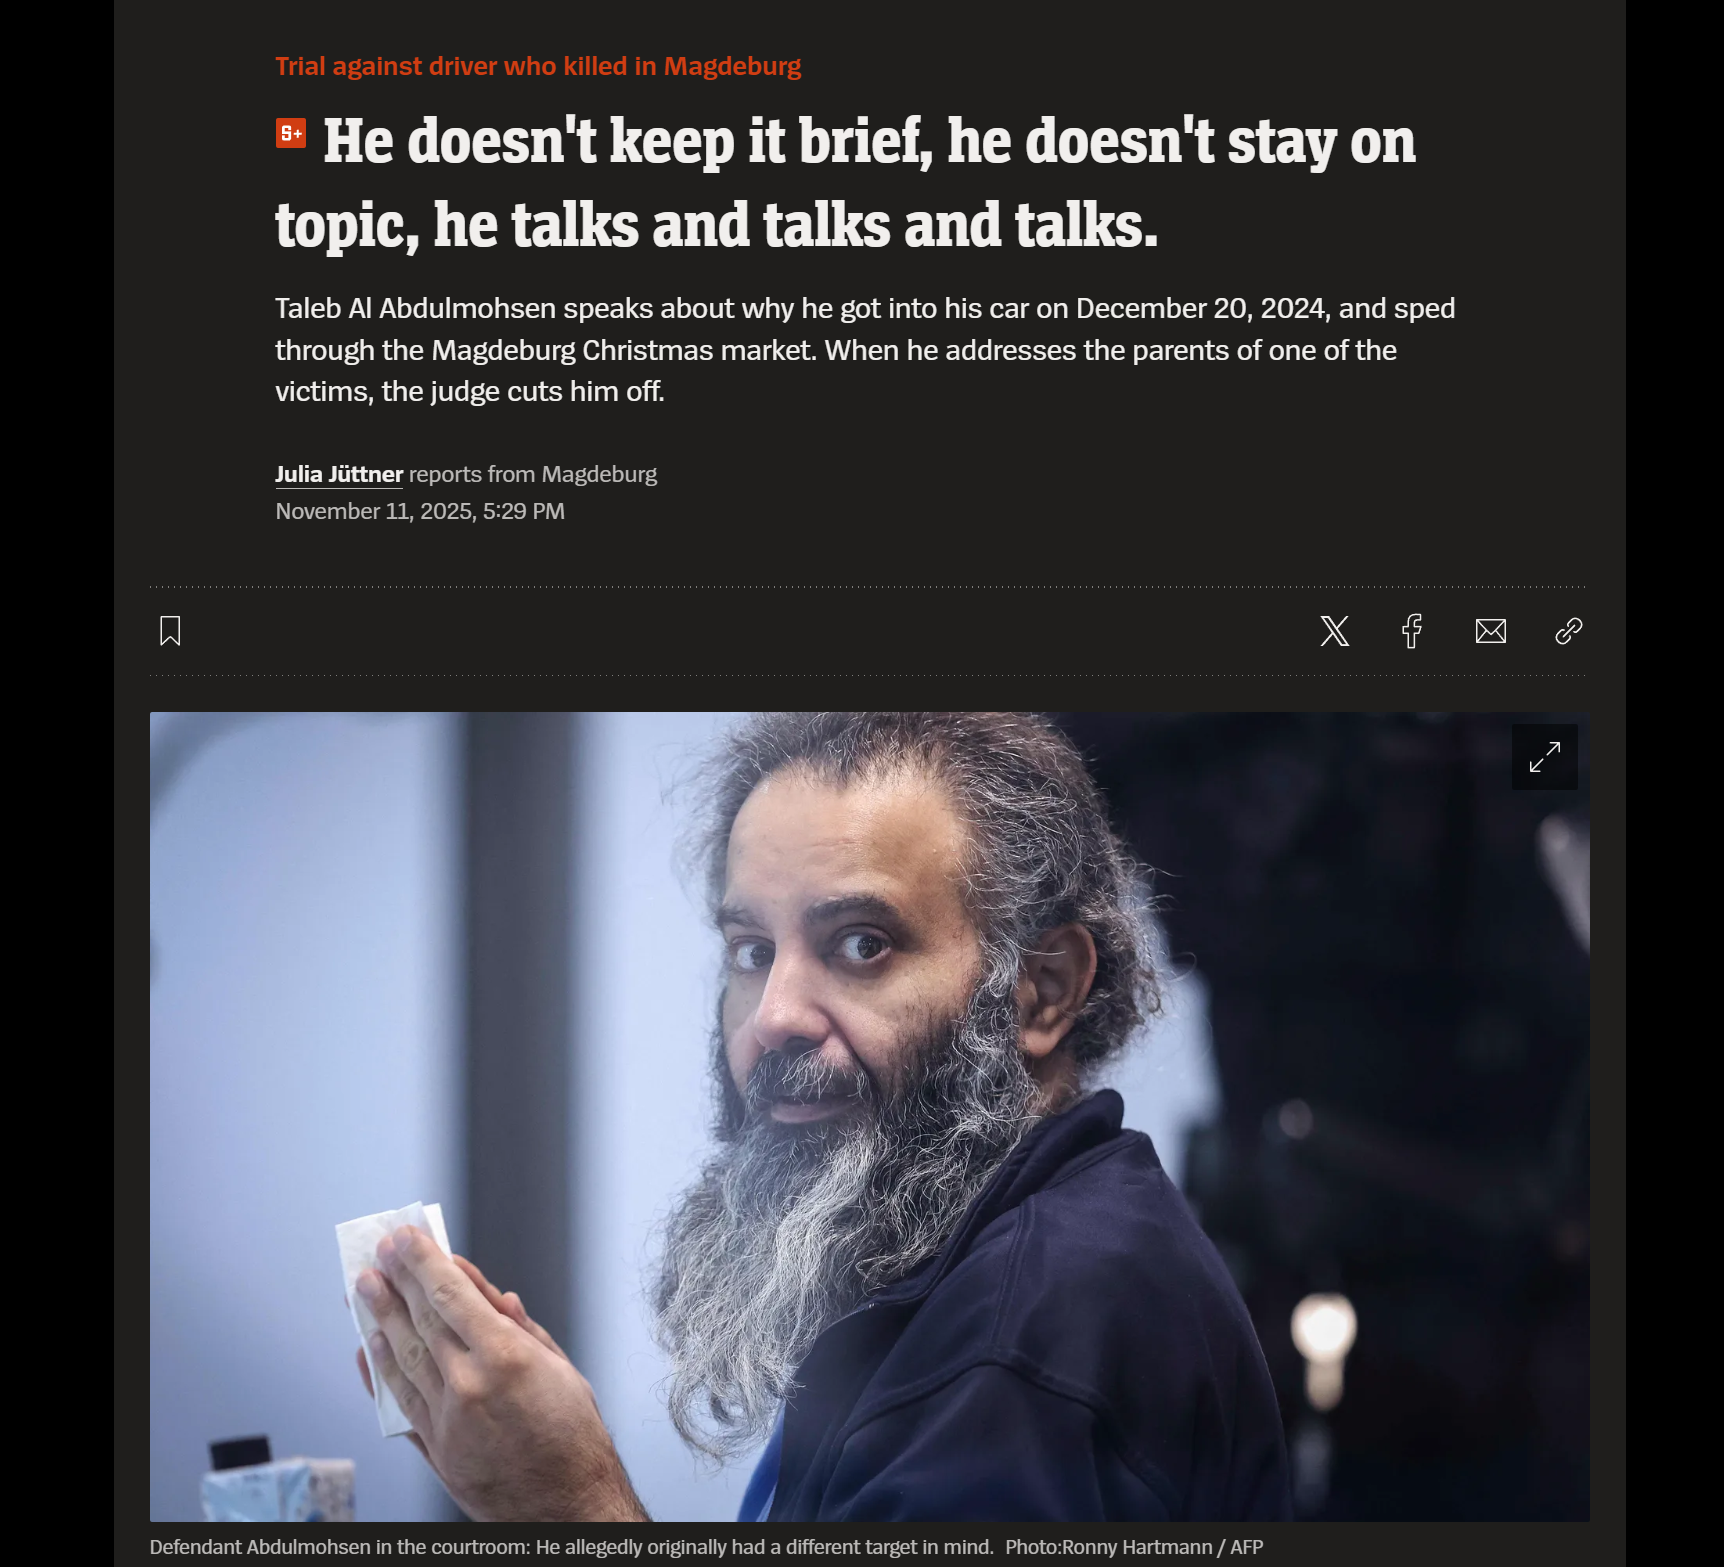Send the article by email envelope icon

[x=1490, y=631]
